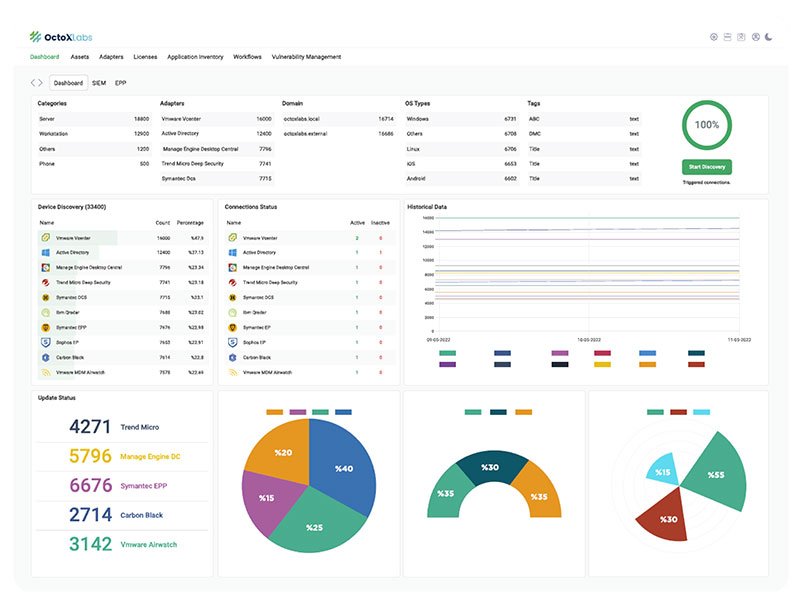Click Symantec DCS icon in Connections Status
Screen dimensions: 800x592
[233, 297]
